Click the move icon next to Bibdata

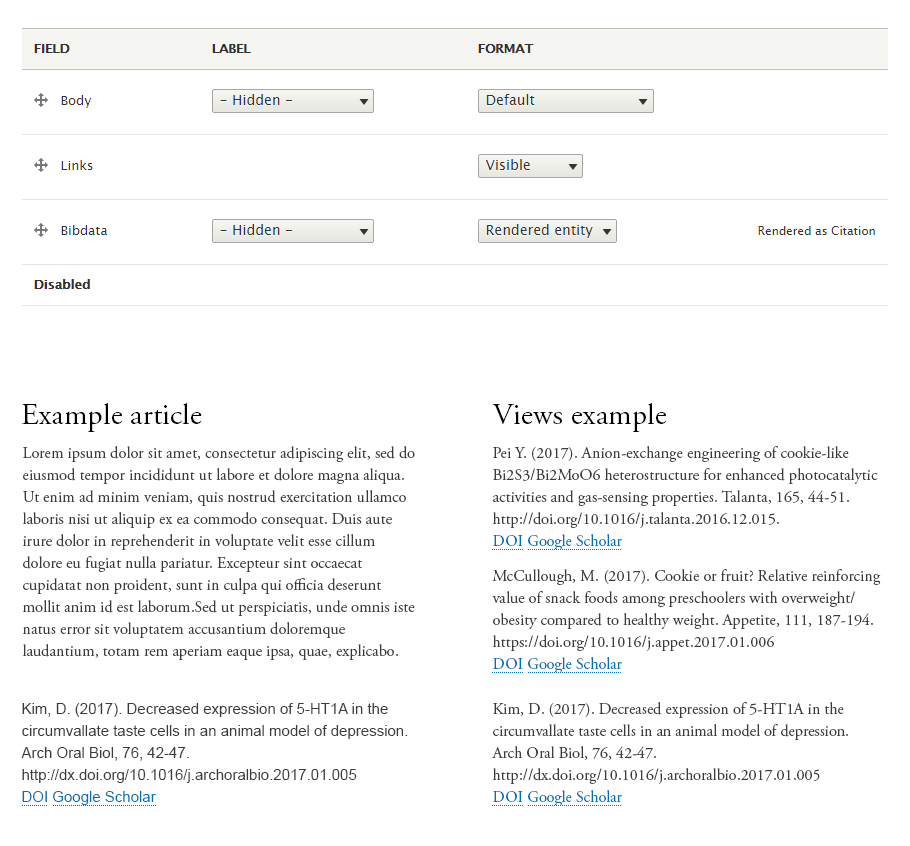41,230
